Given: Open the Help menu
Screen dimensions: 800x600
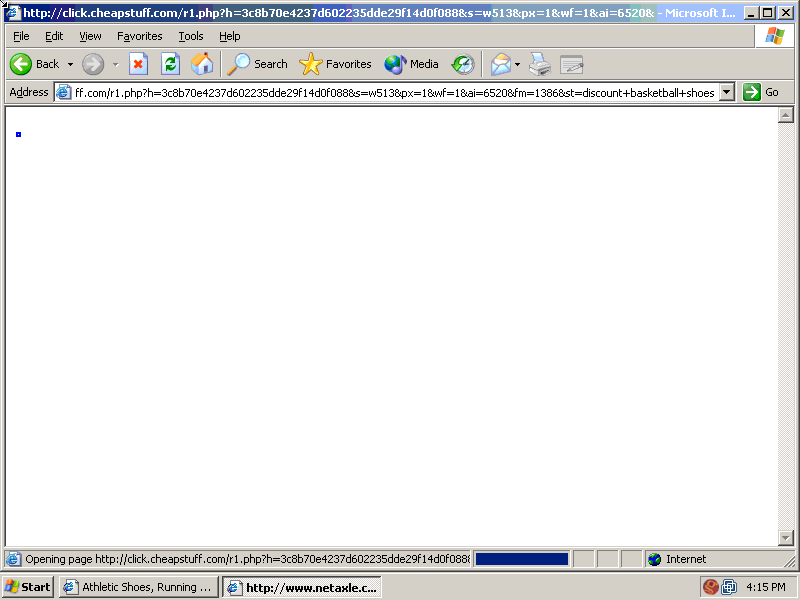Looking at the screenshot, I should click(x=230, y=36).
